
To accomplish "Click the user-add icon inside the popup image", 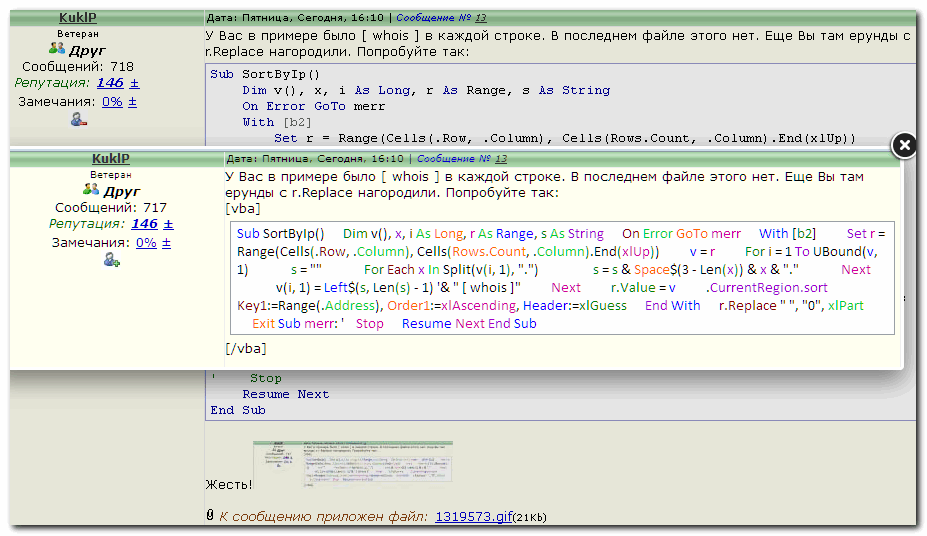I will 112,259.
